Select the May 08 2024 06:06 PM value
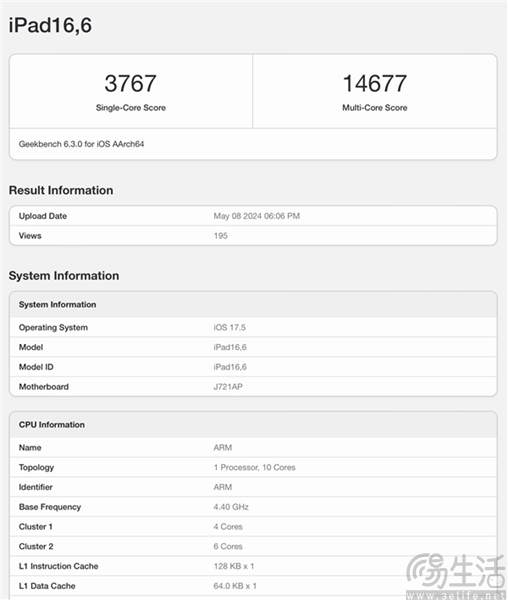508x600 pixels. click(x=257, y=216)
